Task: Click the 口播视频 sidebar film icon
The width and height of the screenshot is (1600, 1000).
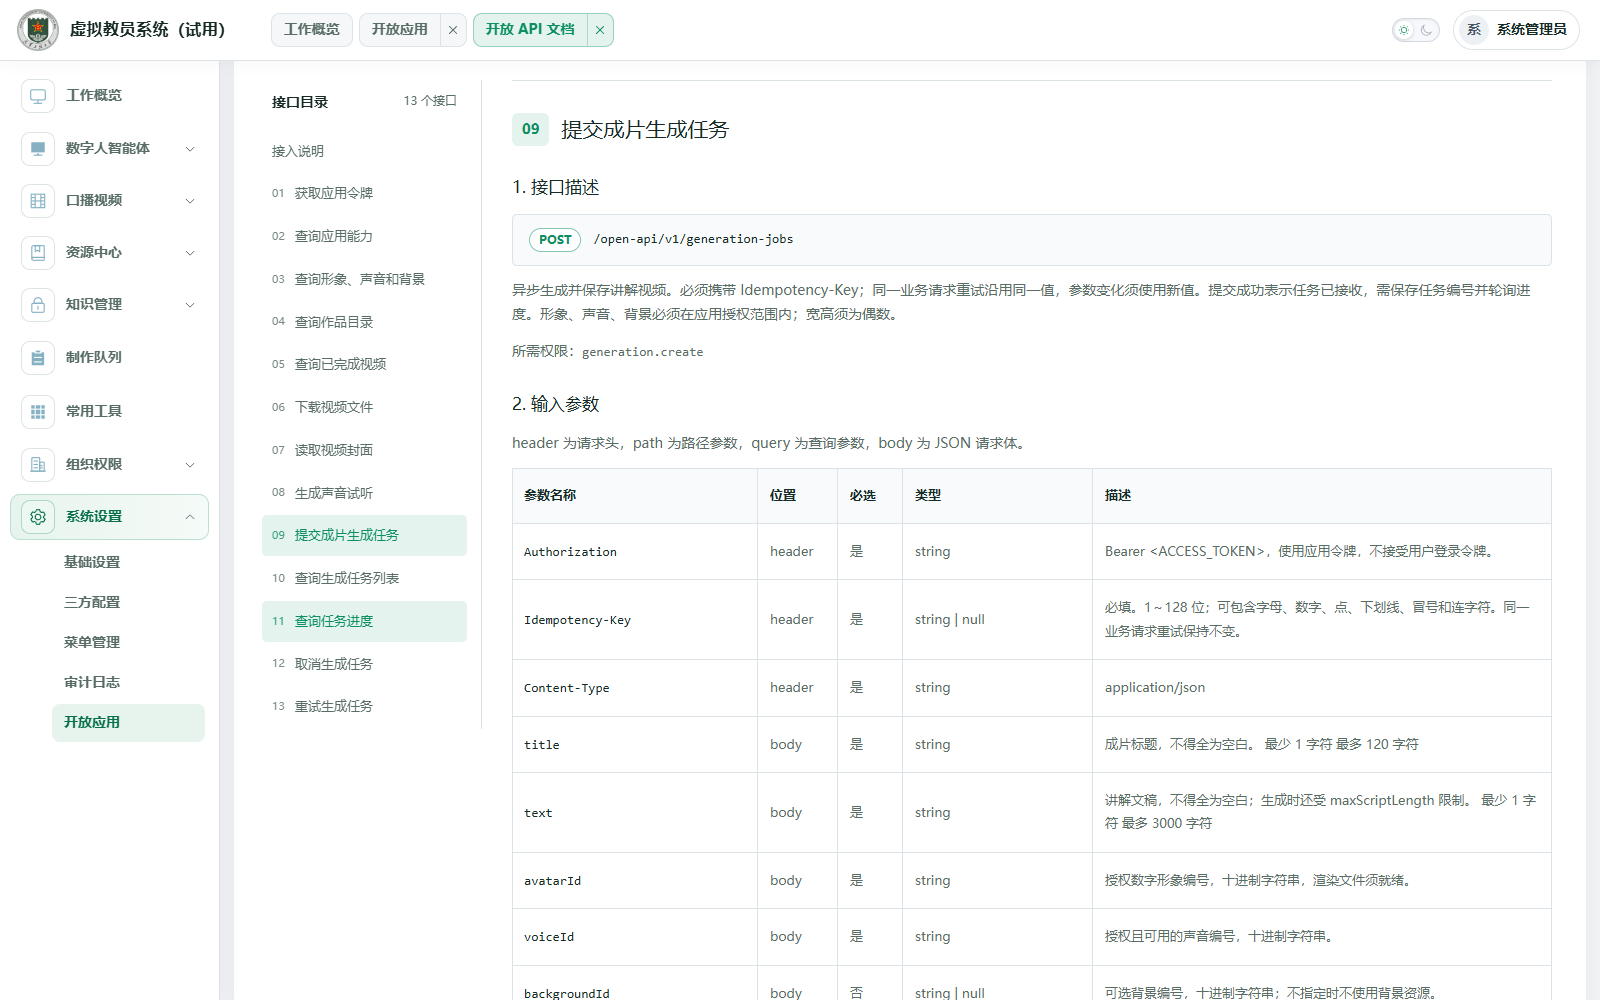Action: coord(38,200)
